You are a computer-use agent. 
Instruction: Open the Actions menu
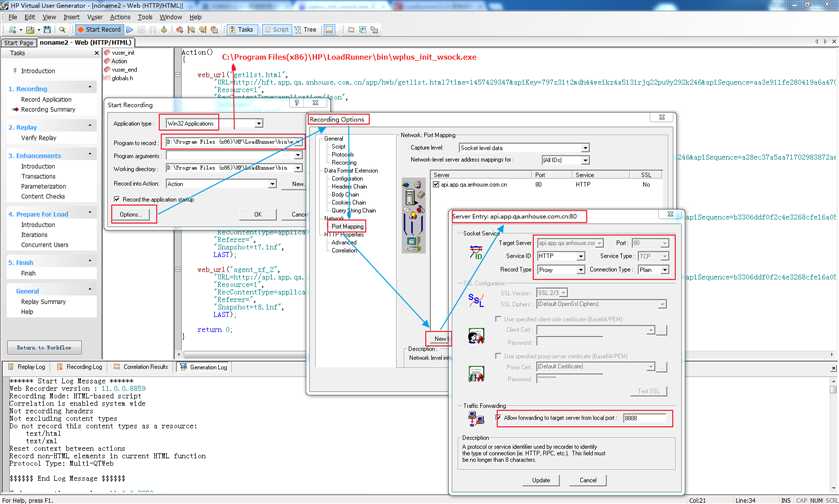point(120,17)
